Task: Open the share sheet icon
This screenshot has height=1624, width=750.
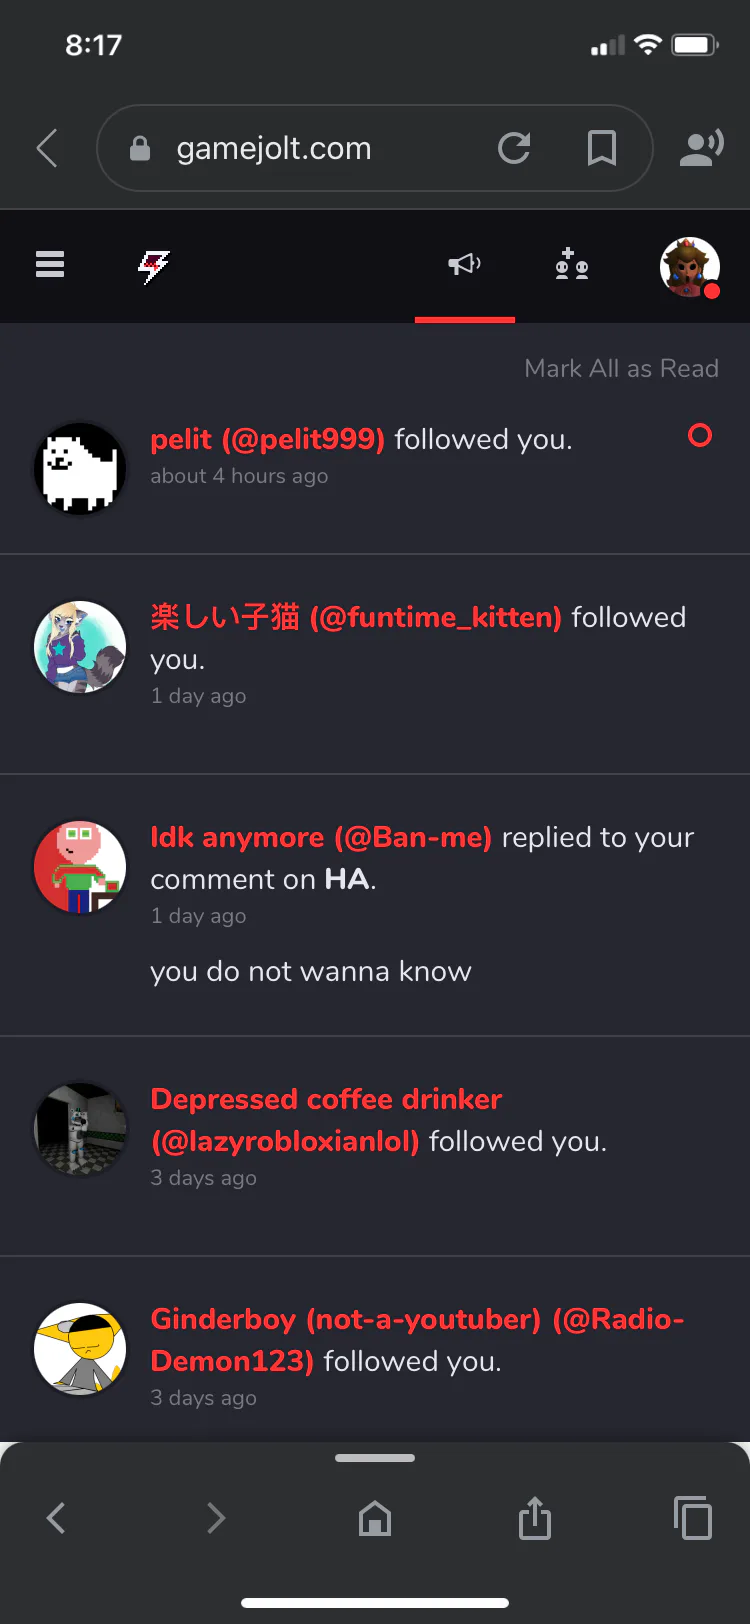Action: (x=535, y=1517)
